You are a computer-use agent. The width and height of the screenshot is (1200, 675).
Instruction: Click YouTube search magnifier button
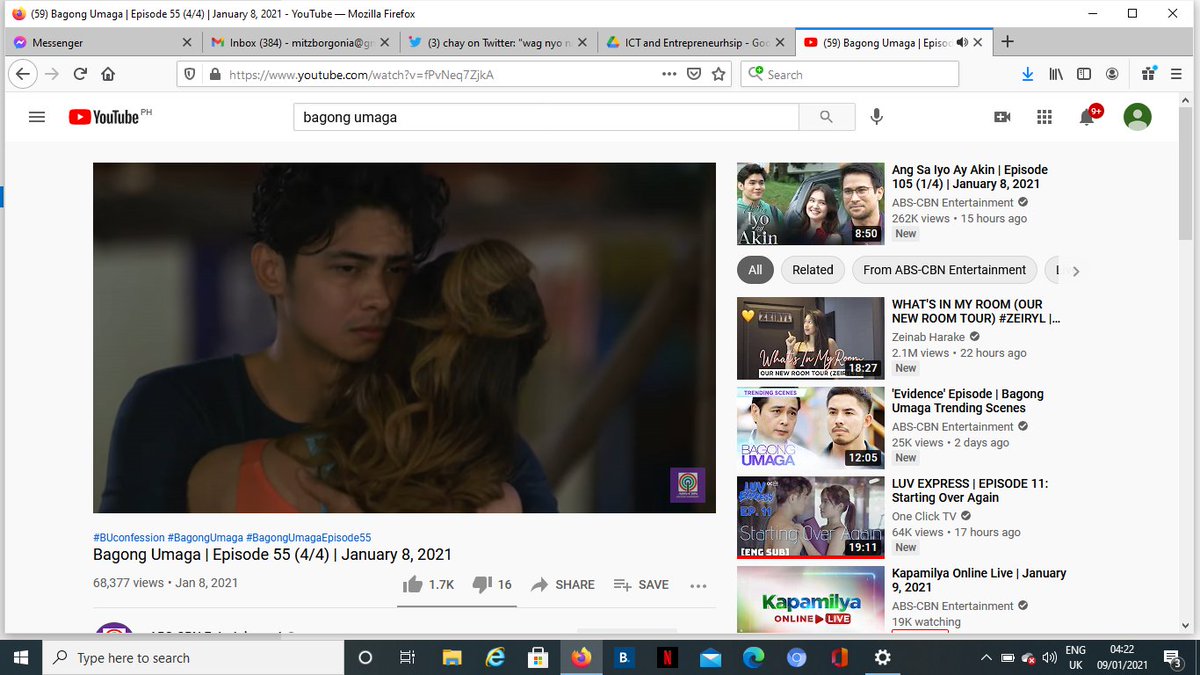tap(826, 117)
